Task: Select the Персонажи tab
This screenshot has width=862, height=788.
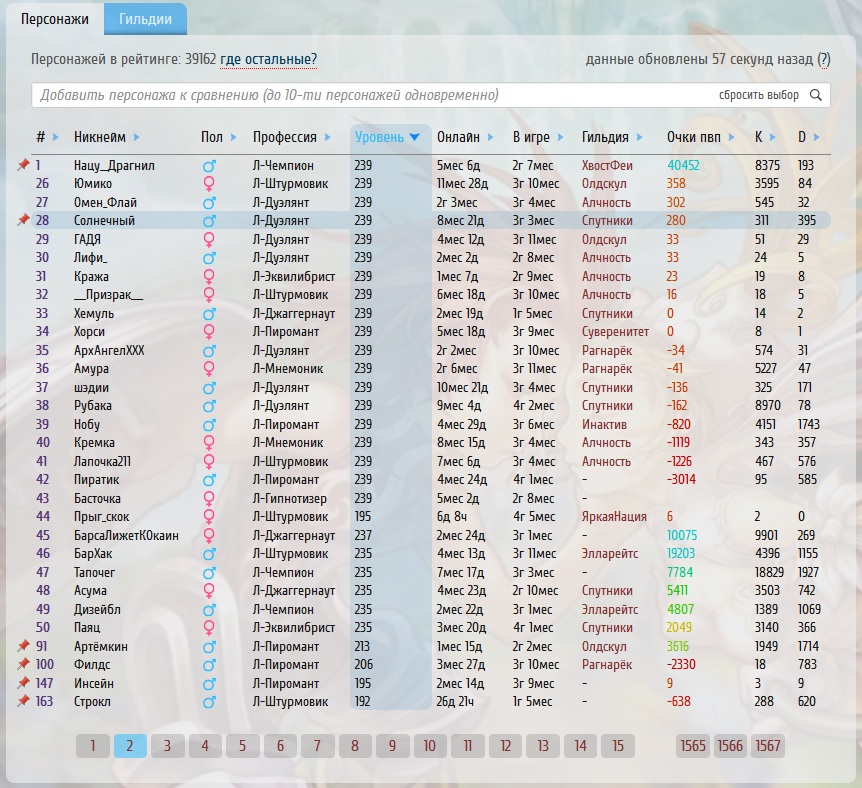Action: coord(55,19)
